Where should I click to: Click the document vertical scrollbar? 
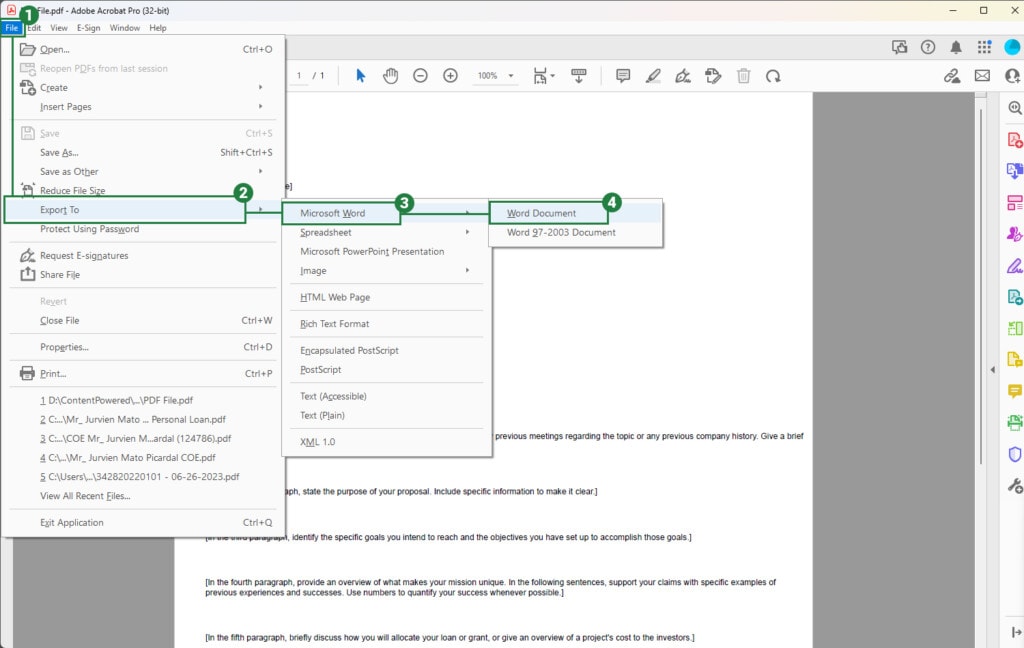pyautogui.click(x=980, y=285)
